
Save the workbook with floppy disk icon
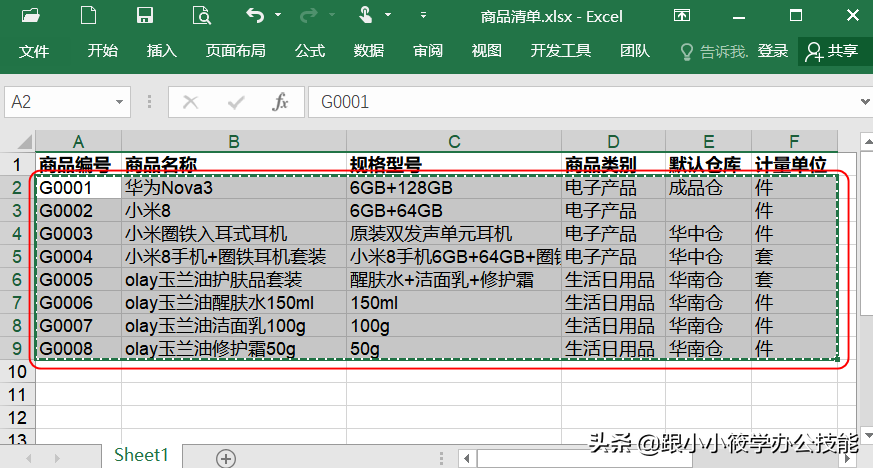pos(145,15)
